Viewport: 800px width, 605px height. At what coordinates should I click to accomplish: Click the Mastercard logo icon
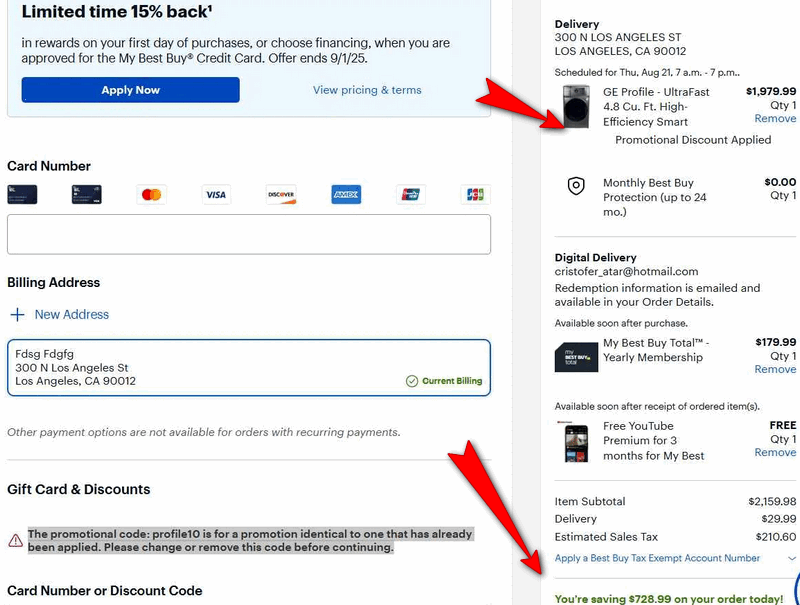point(152,194)
